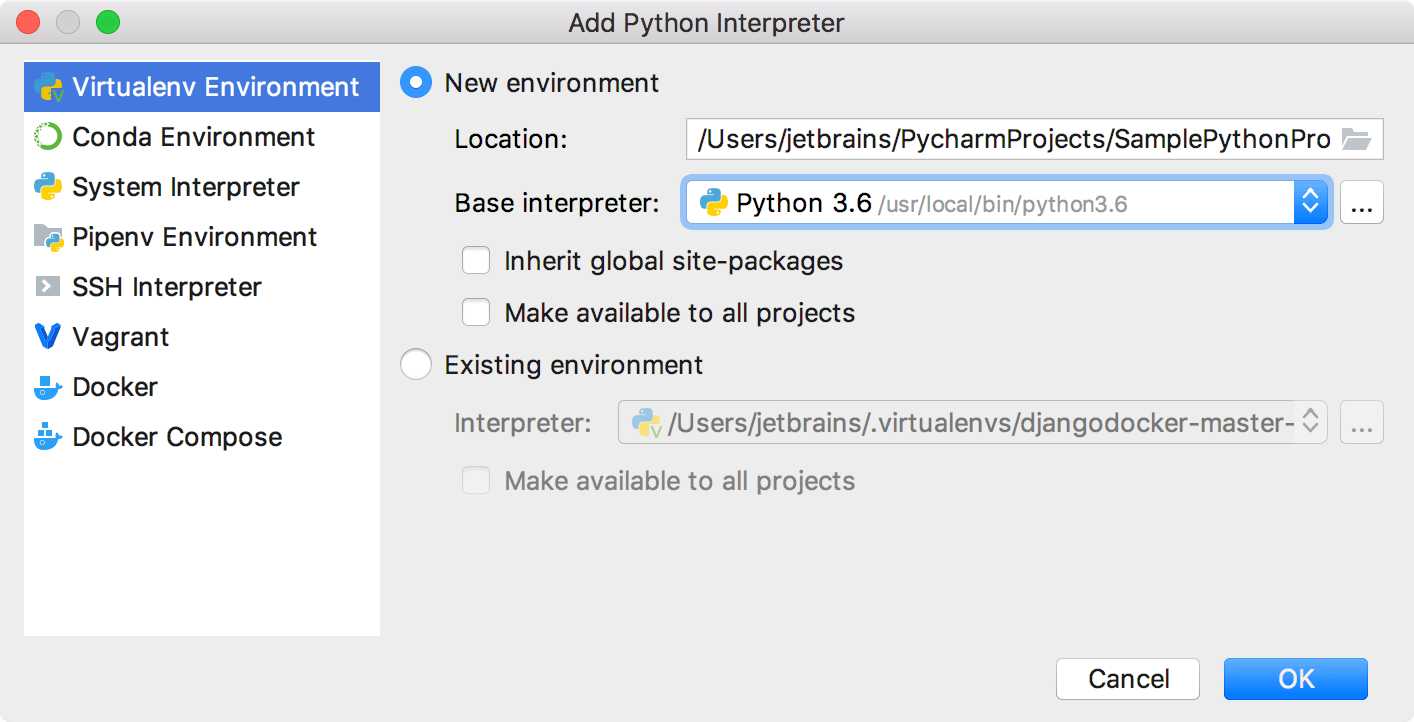Click the Docker Compose whale icon
This screenshot has height=722, width=1414.
pos(48,437)
